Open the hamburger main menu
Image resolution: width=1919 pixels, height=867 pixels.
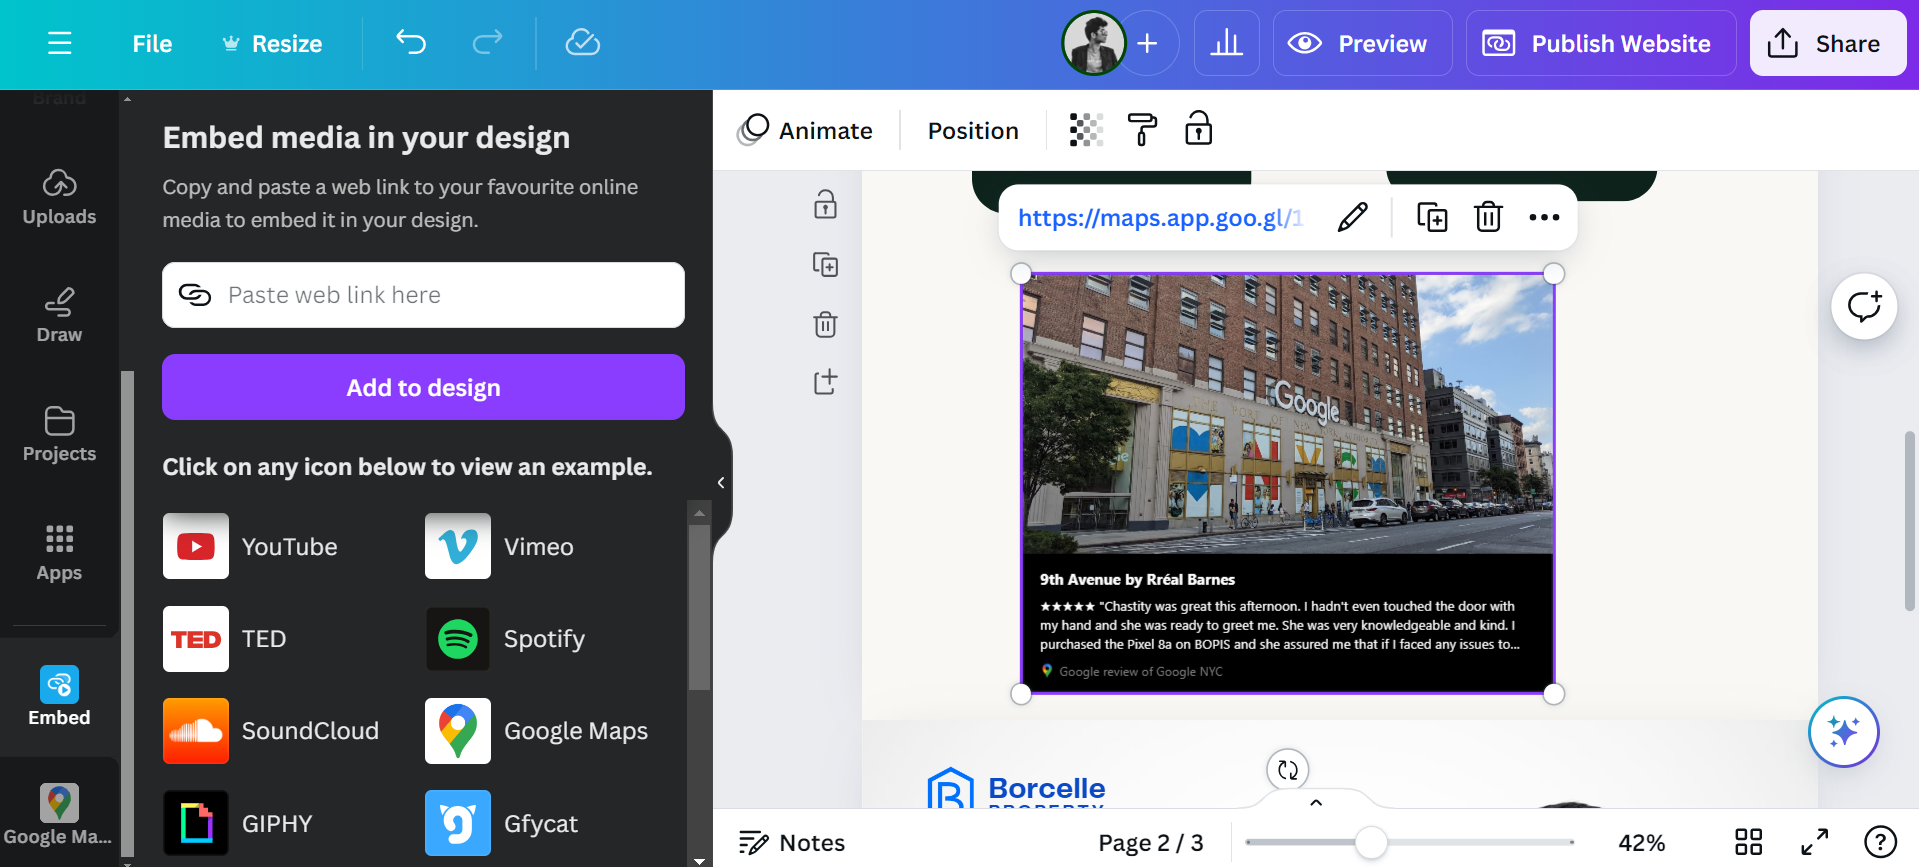59,43
